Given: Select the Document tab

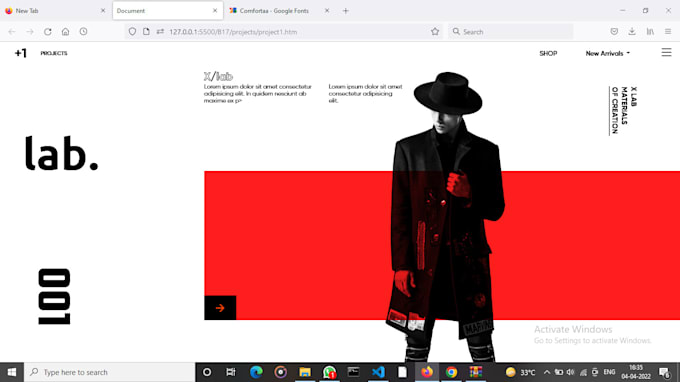Looking at the screenshot, I should click(167, 11).
